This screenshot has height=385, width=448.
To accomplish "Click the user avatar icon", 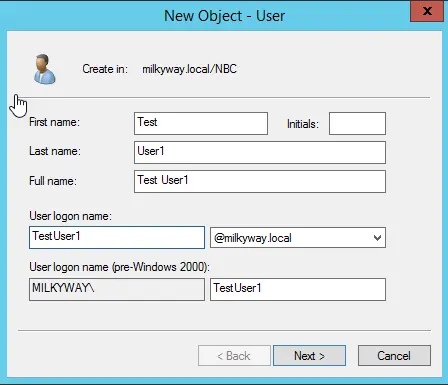I will (x=45, y=69).
